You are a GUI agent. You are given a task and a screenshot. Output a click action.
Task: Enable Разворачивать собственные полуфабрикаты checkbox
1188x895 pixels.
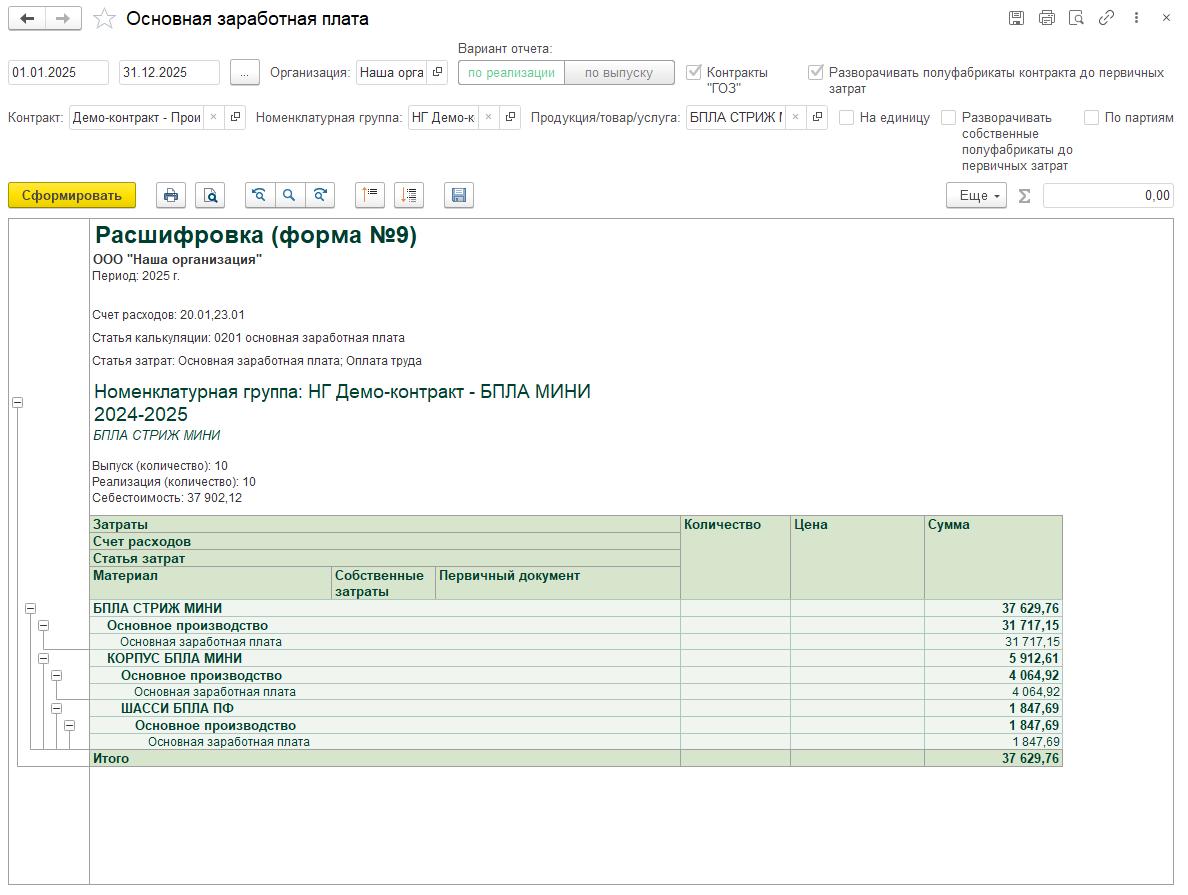pos(949,117)
